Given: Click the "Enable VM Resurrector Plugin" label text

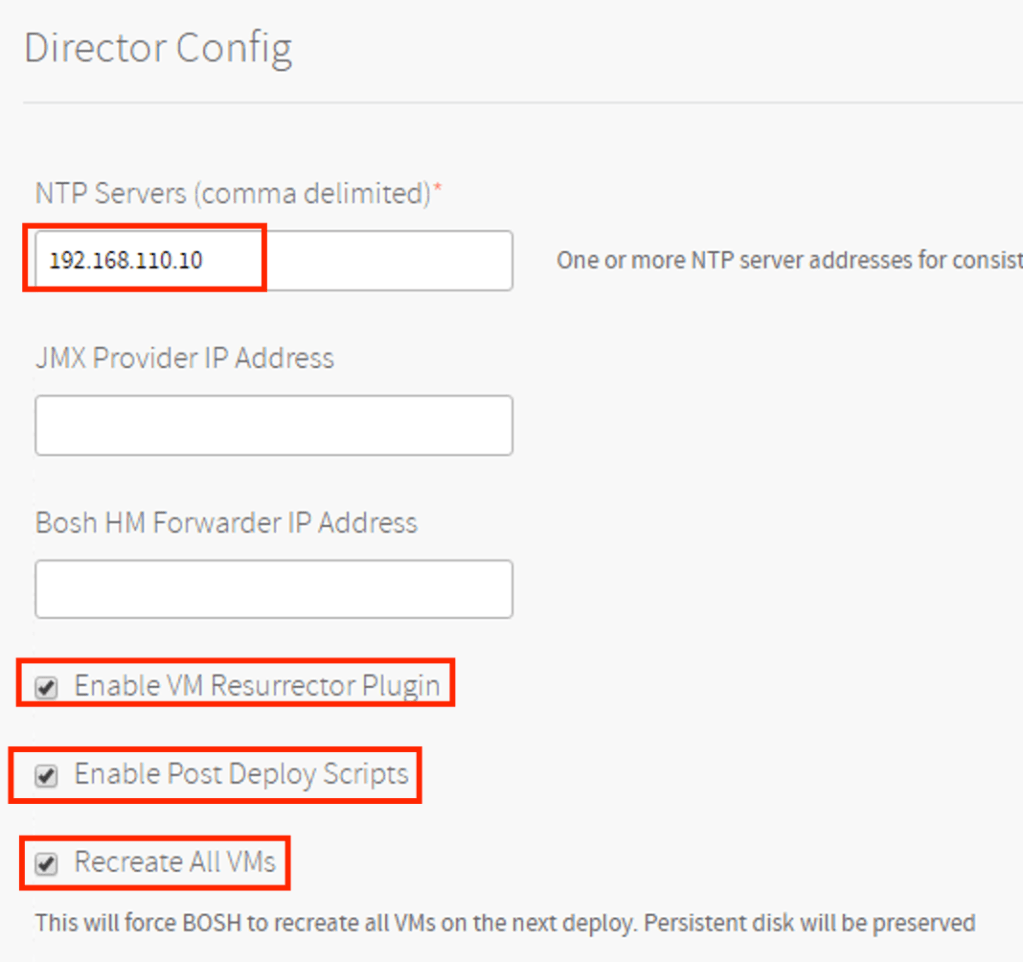Looking at the screenshot, I should 256,686.
